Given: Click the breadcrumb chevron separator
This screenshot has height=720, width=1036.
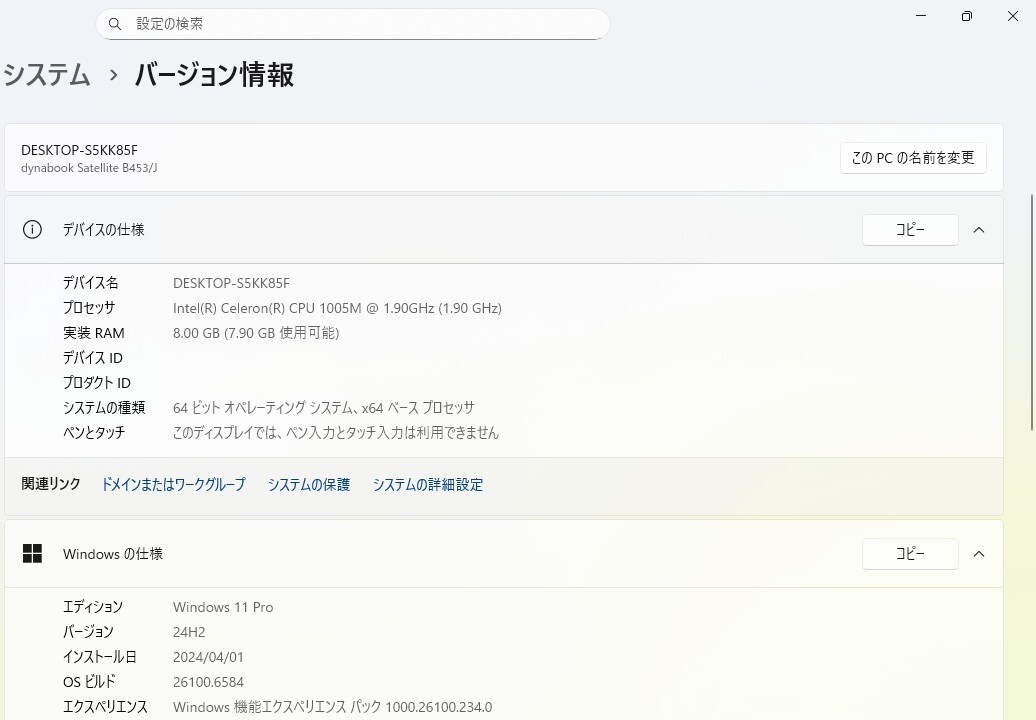Looking at the screenshot, I should point(113,75).
